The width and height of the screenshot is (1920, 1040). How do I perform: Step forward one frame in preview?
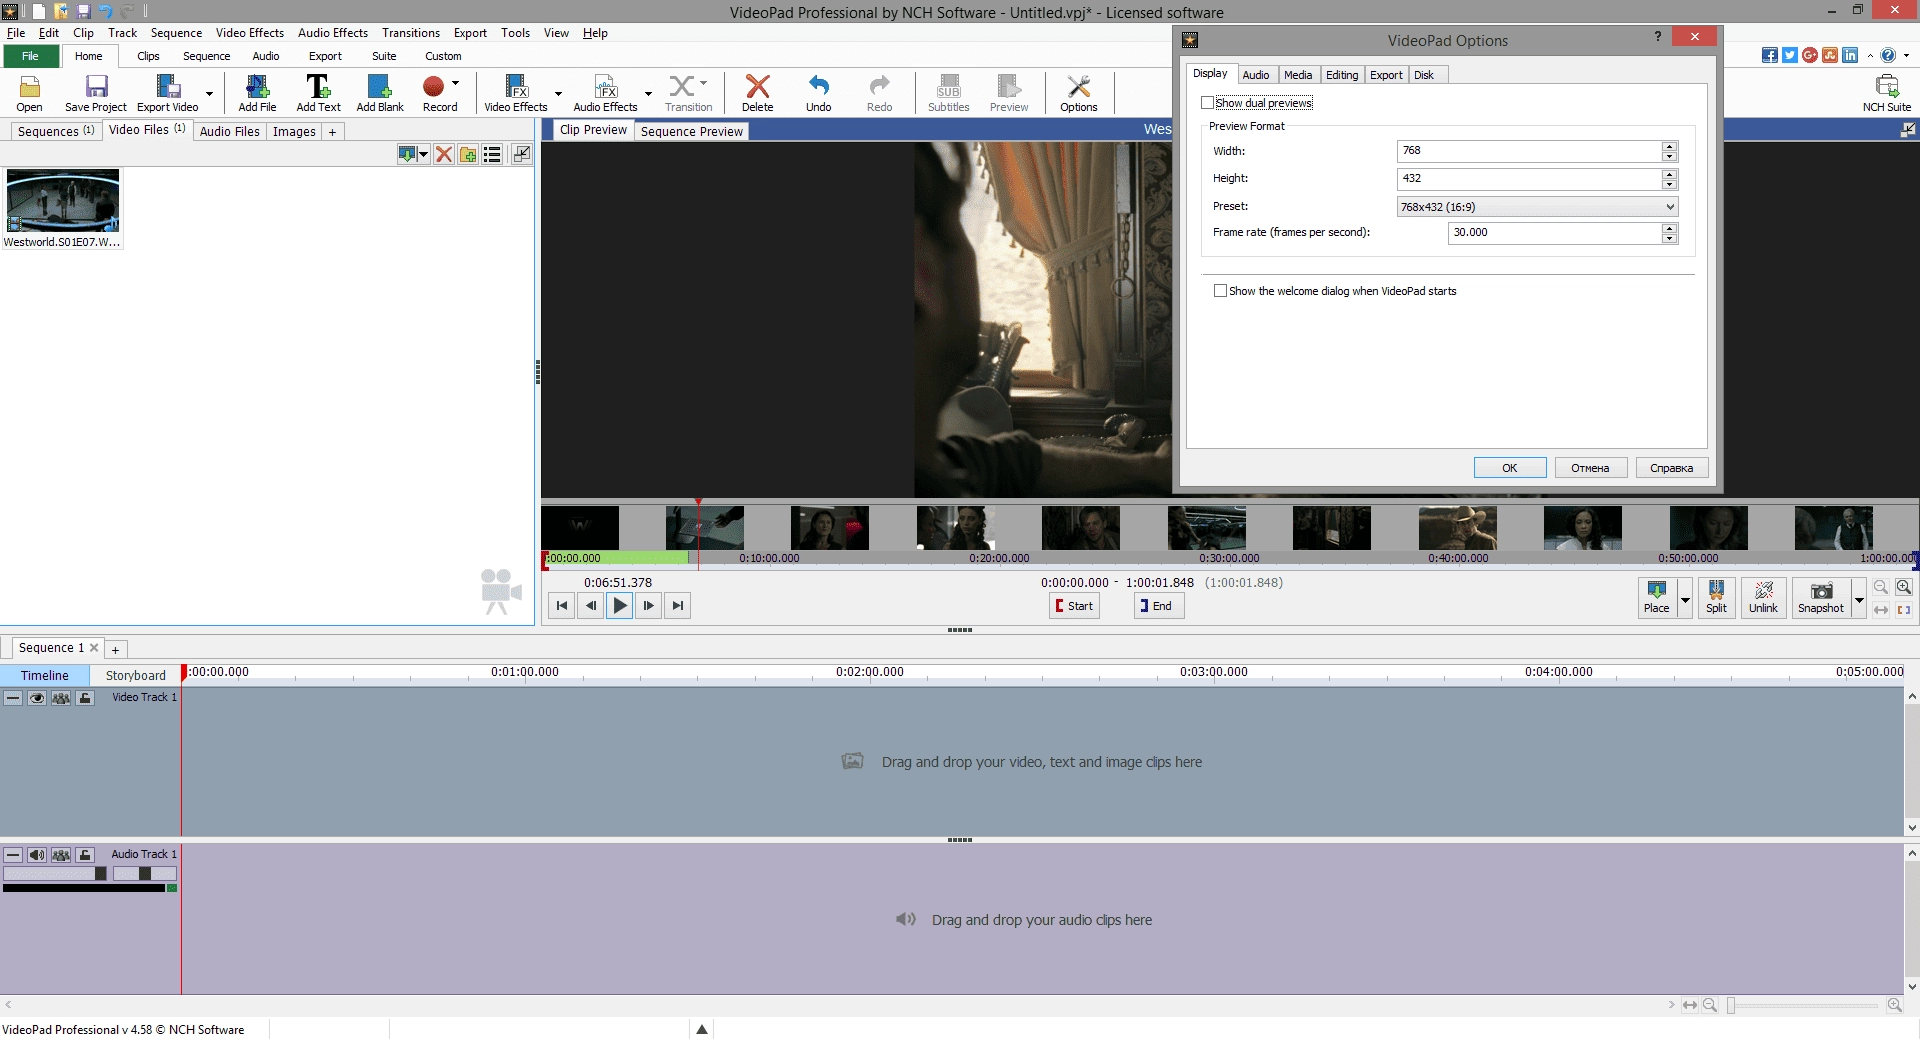(649, 605)
